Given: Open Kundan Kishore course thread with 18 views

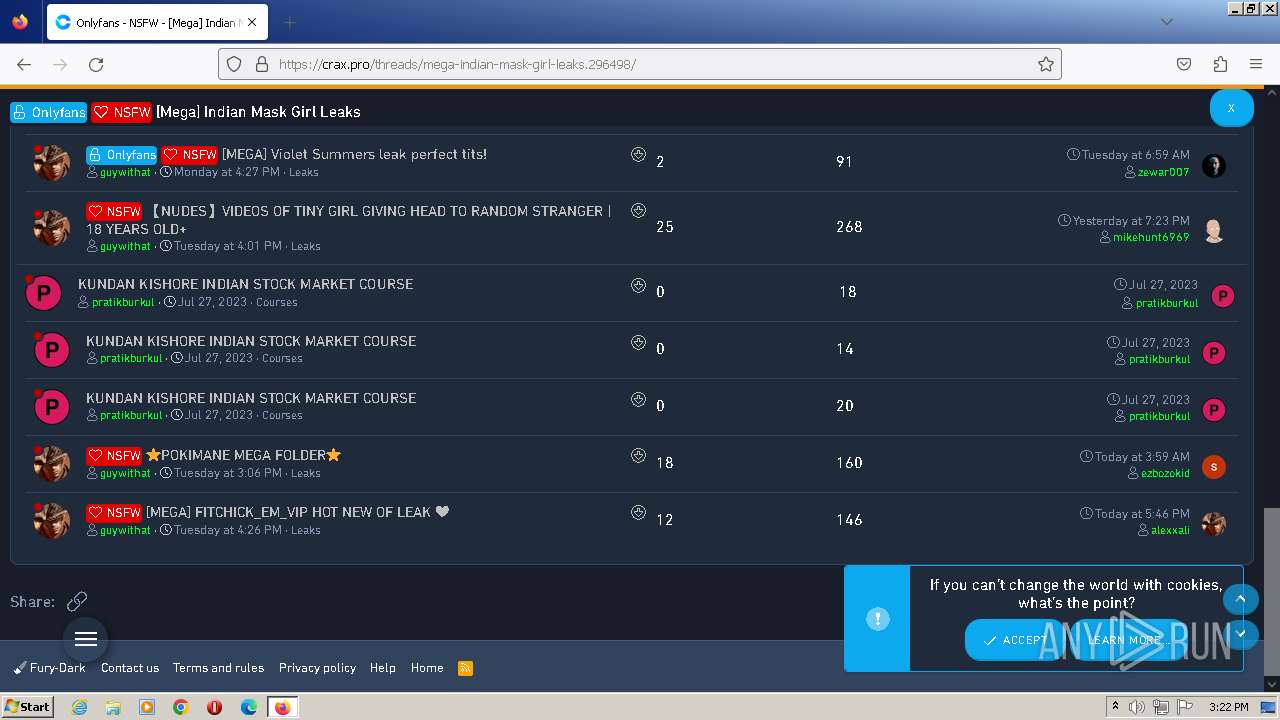Looking at the screenshot, I should 245,284.
